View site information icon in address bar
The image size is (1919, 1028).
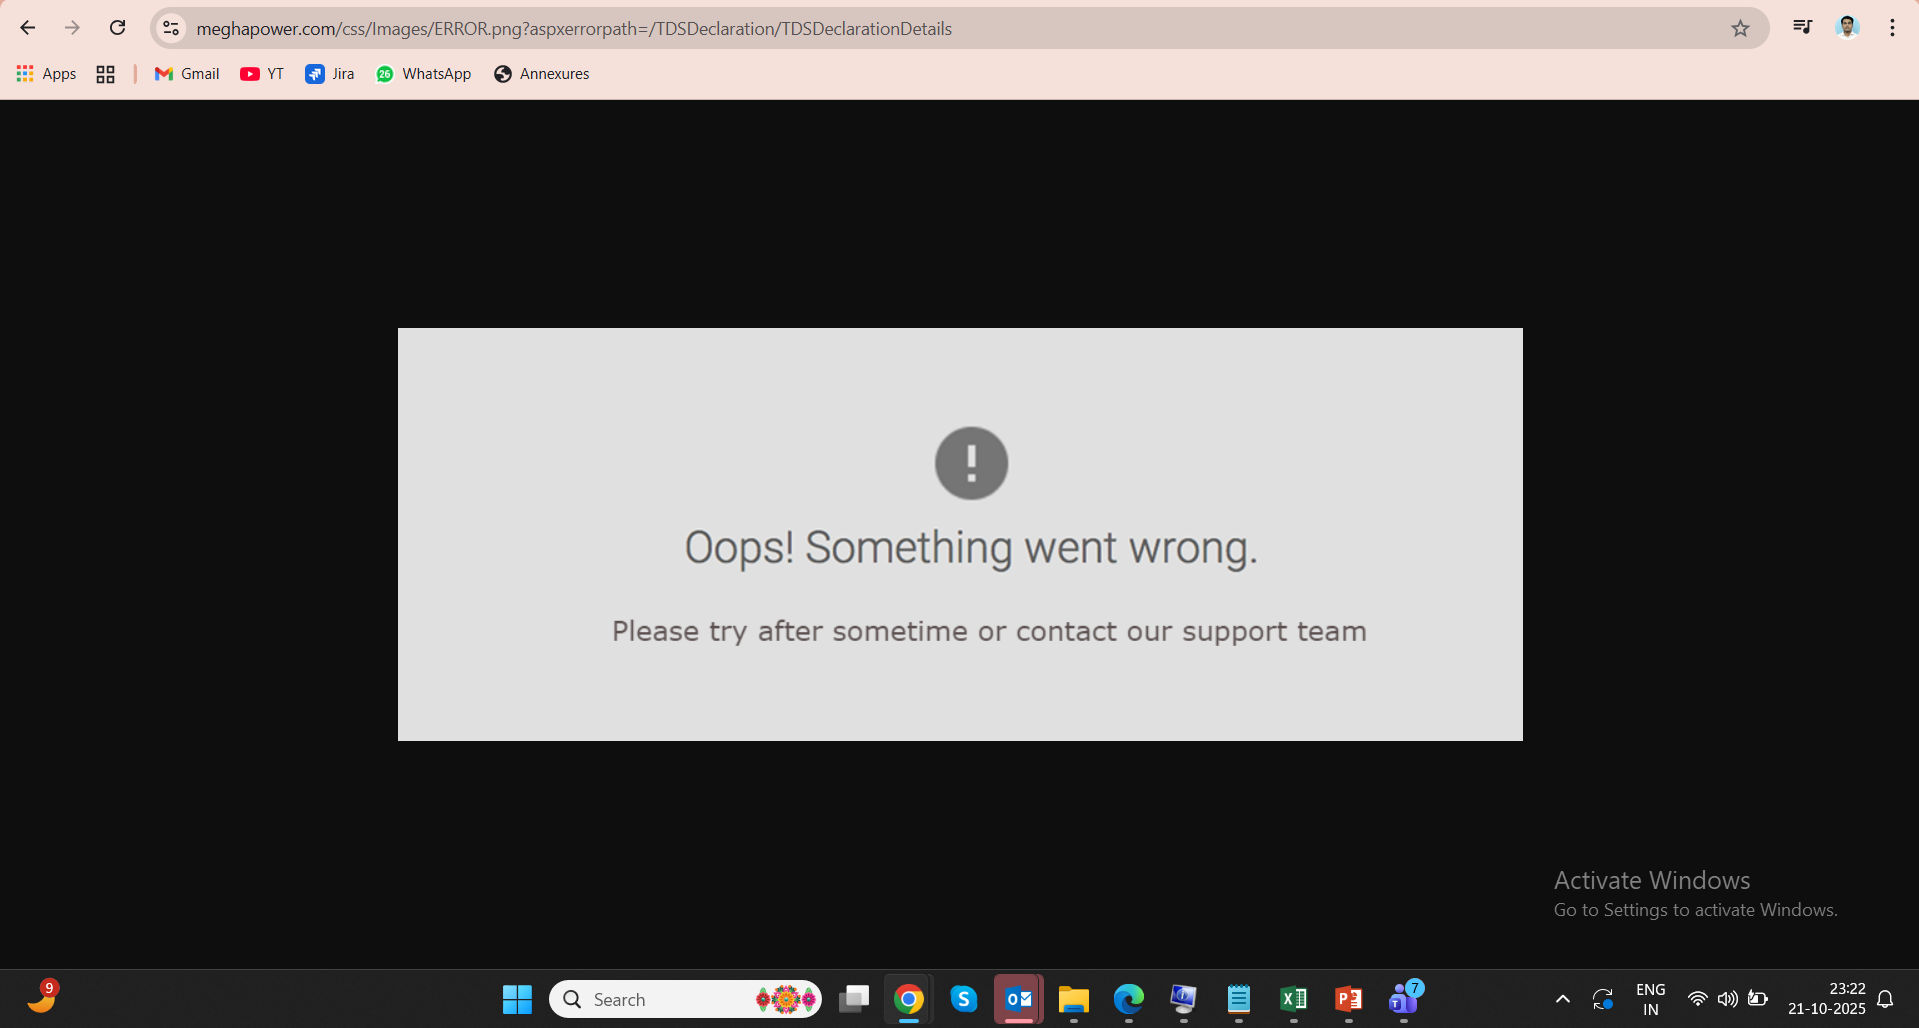[x=172, y=28]
